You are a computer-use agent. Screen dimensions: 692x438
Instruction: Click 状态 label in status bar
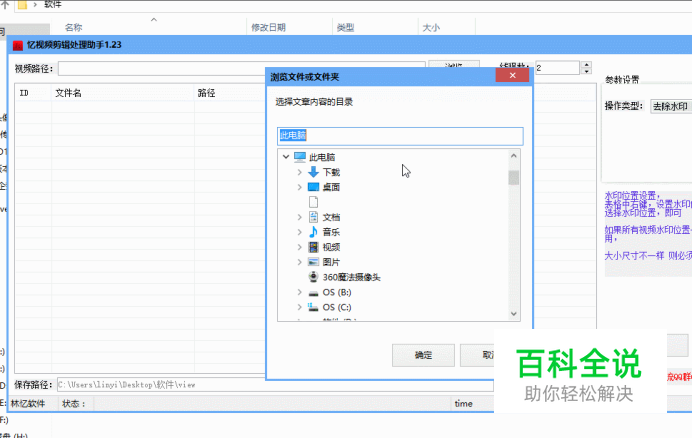(x=74, y=404)
